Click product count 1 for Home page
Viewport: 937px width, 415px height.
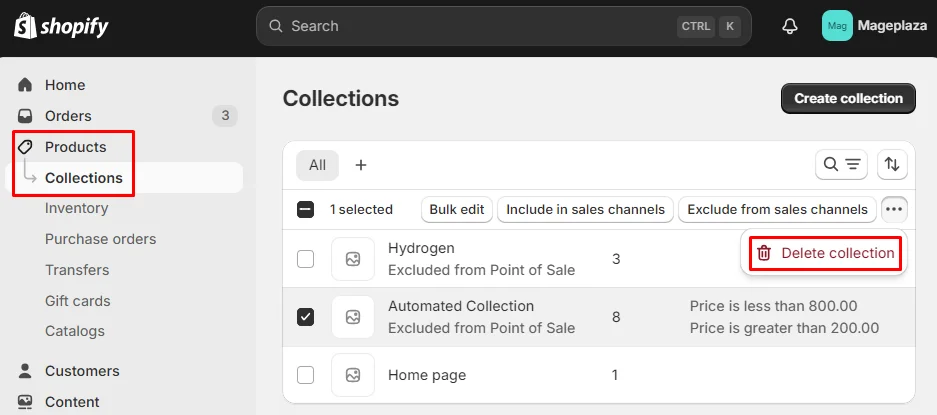615,375
